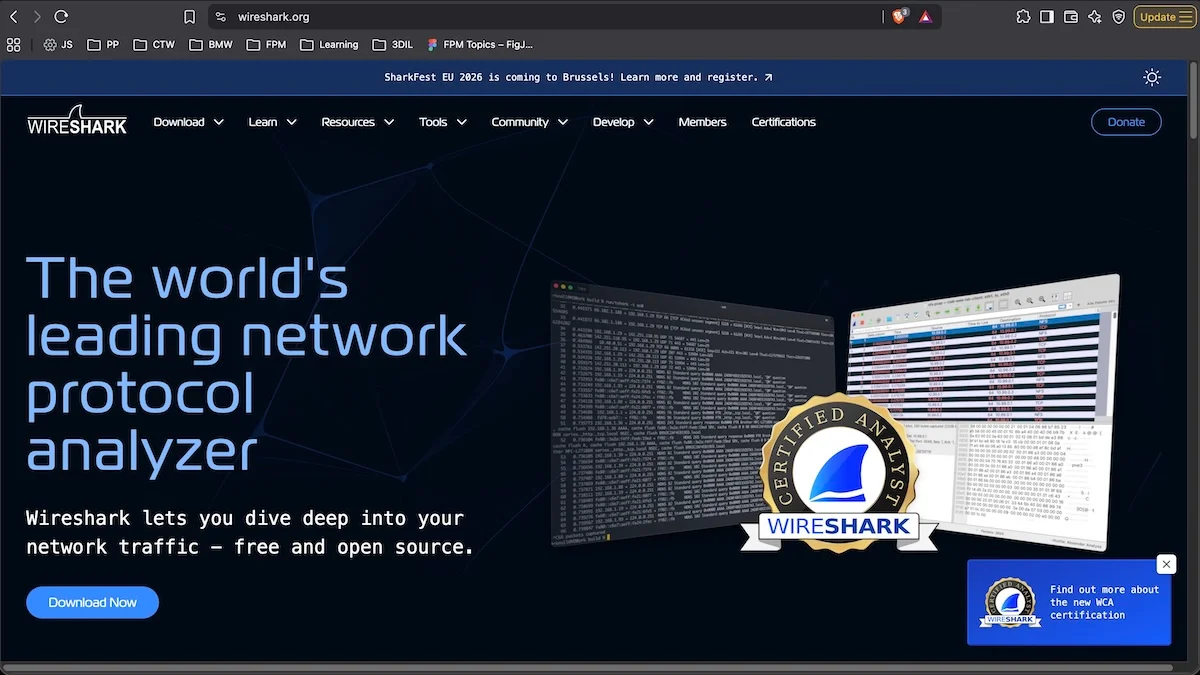This screenshot has height=675, width=1200.
Task: Close the WCA certification popup
Action: 1166,564
